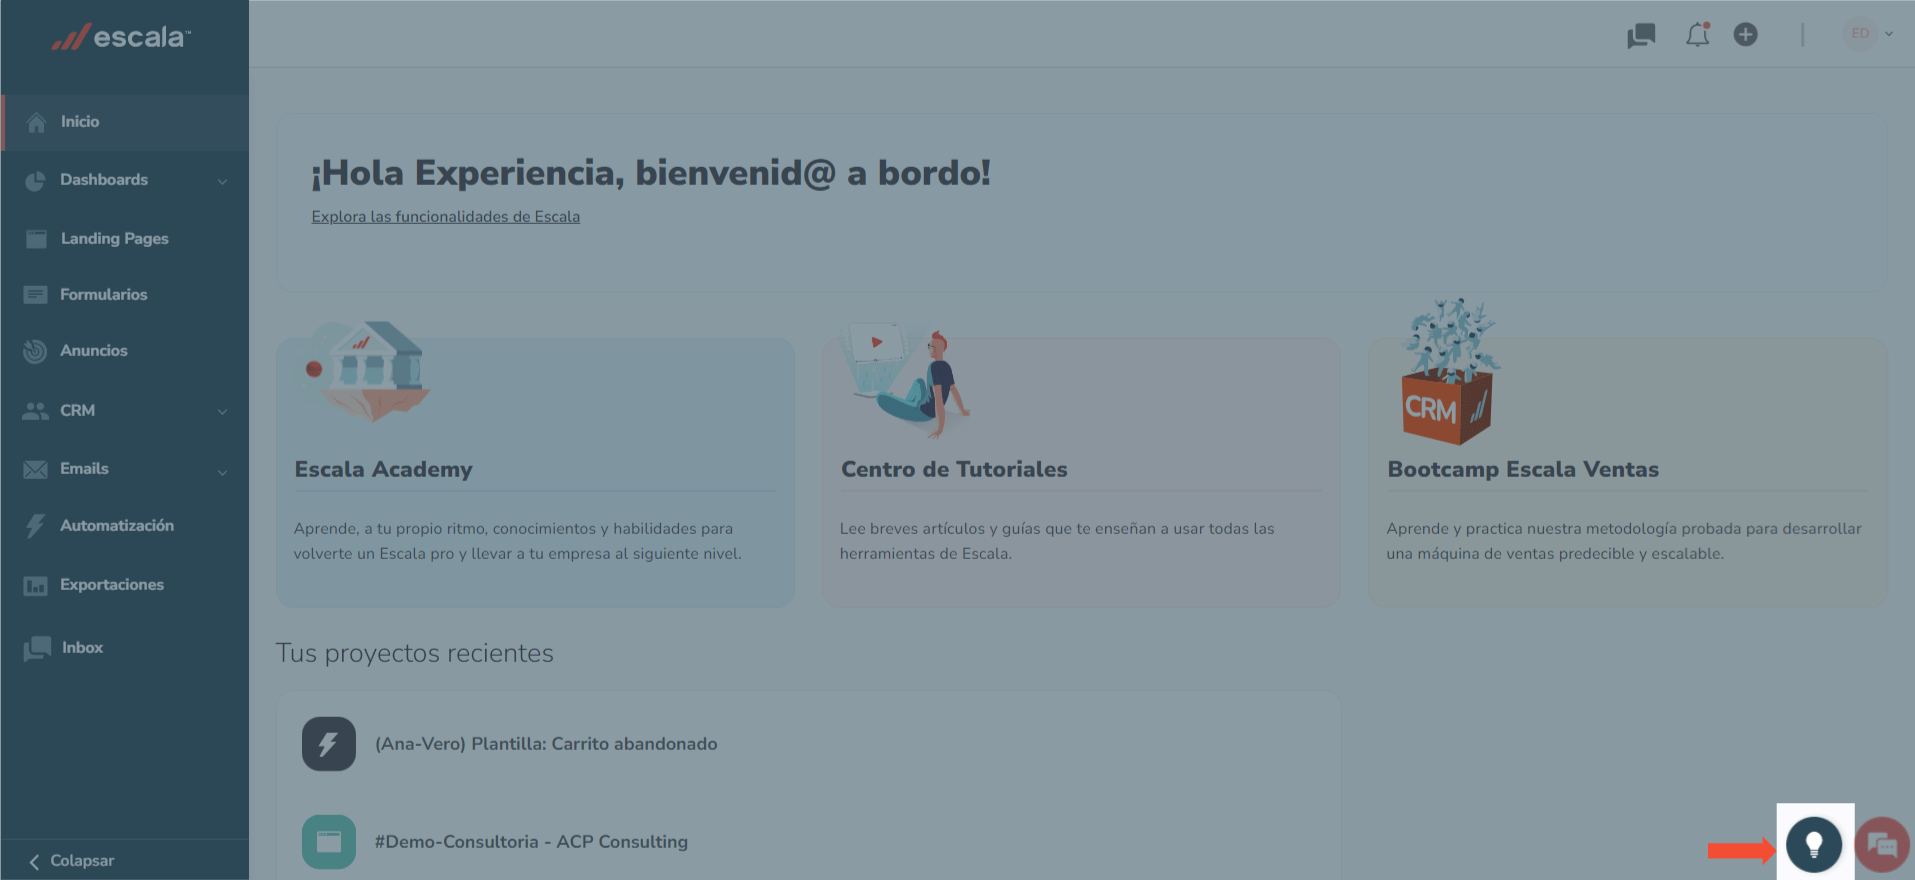Click the Escala Academy building illustration
Viewport: 1915px width, 880px height.
[368, 371]
